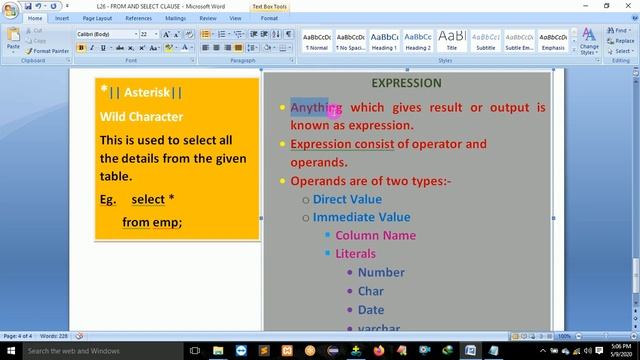
Task: Open the Page Layout tab
Action: (x=97, y=18)
